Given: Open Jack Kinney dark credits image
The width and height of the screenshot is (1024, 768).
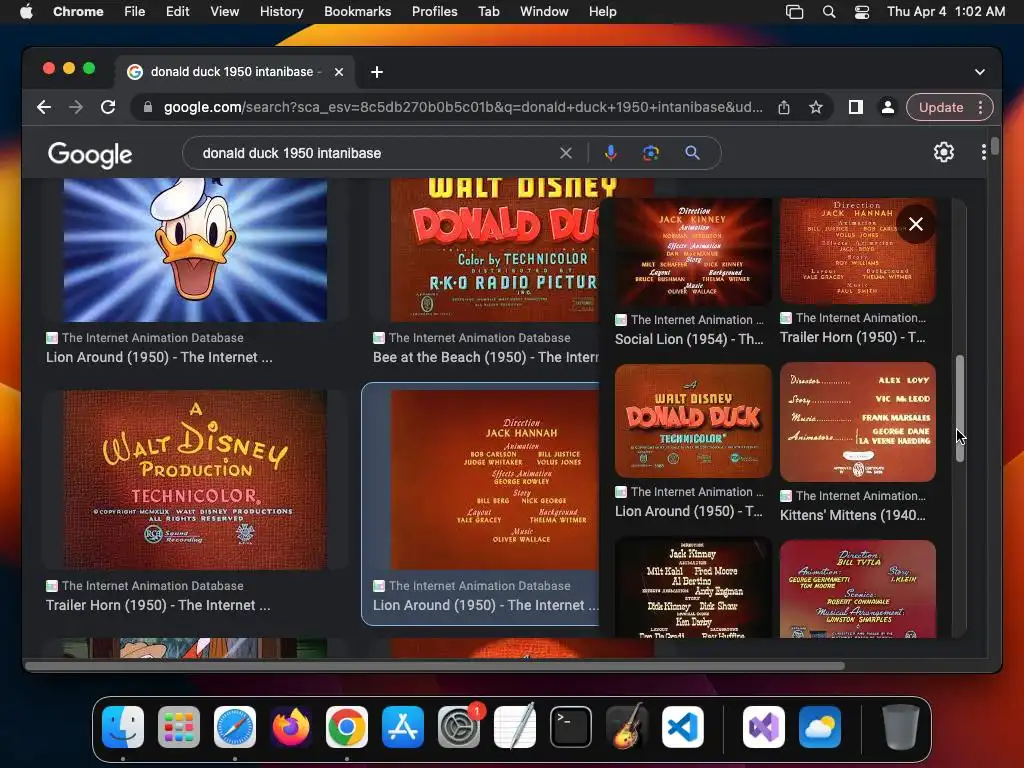Looking at the screenshot, I should pos(693,587).
